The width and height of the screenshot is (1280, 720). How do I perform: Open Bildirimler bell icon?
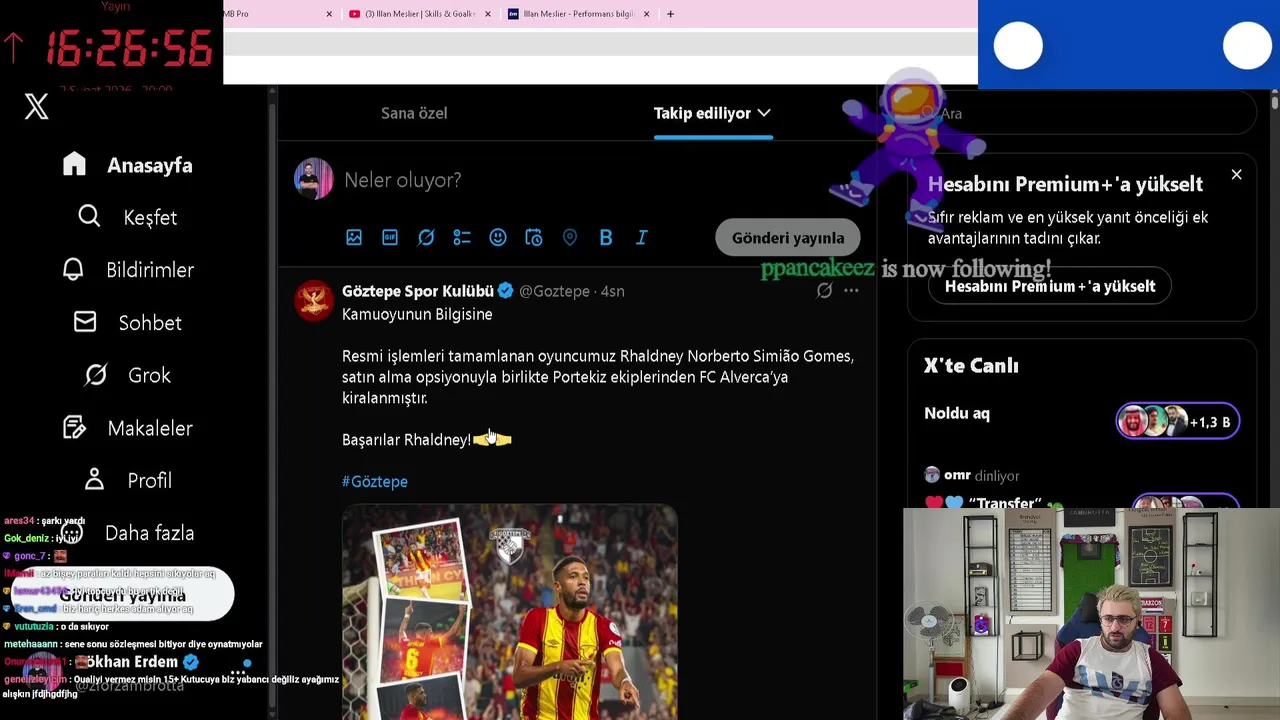click(x=73, y=269)
